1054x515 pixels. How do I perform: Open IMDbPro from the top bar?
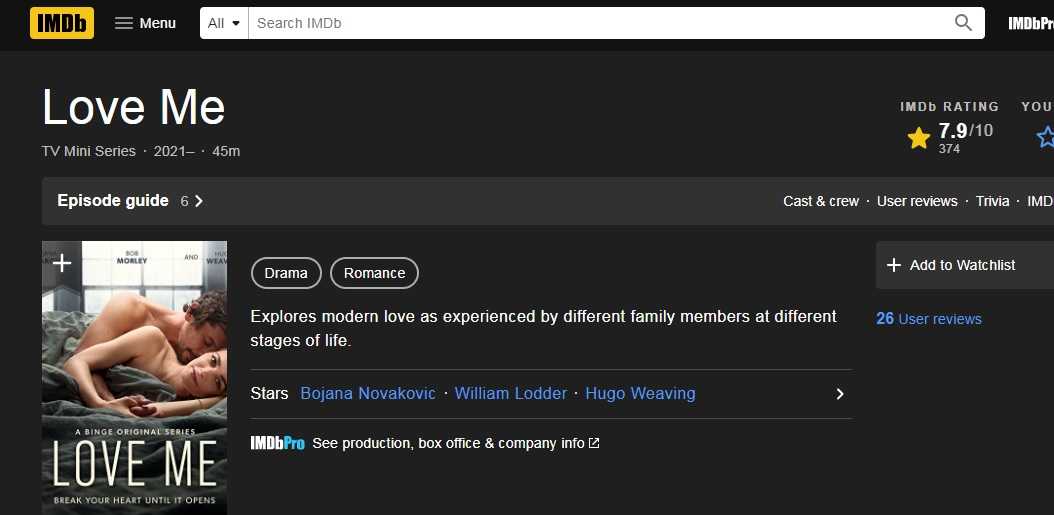pos(1030,23)
